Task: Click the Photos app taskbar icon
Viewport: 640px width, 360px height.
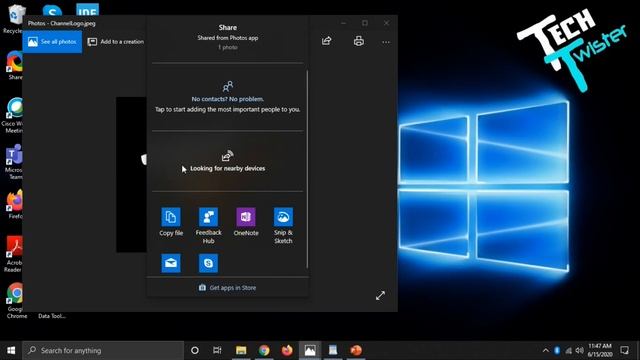Action: pyautogui.click(x=310, y=350)
